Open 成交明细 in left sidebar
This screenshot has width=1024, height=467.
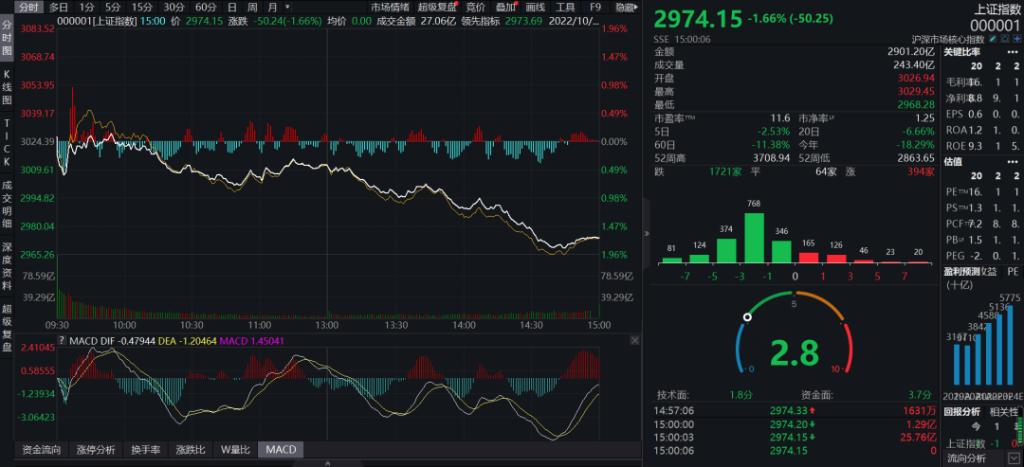click(x=6, y=205)
